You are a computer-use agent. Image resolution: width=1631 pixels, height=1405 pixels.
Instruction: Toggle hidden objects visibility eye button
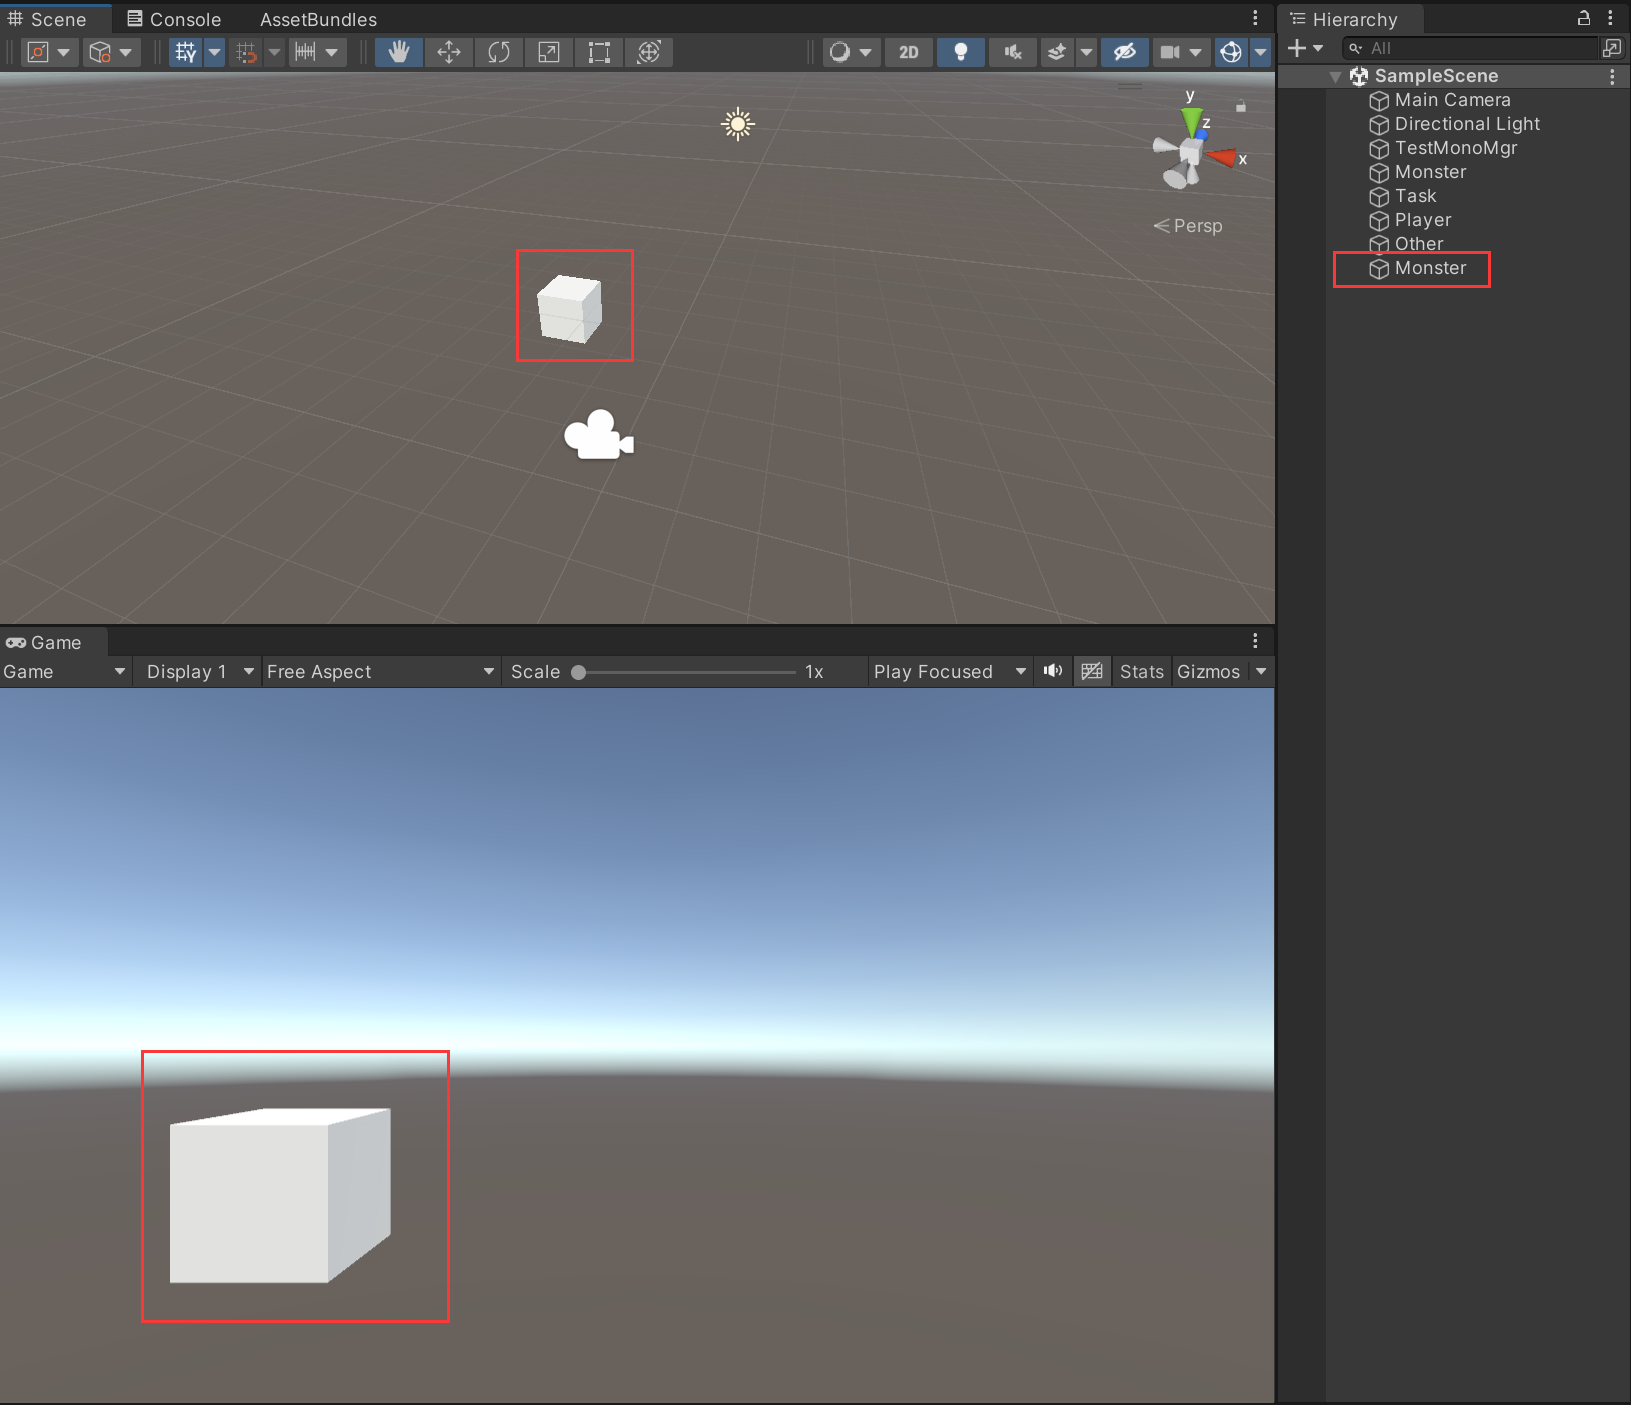1125,52
